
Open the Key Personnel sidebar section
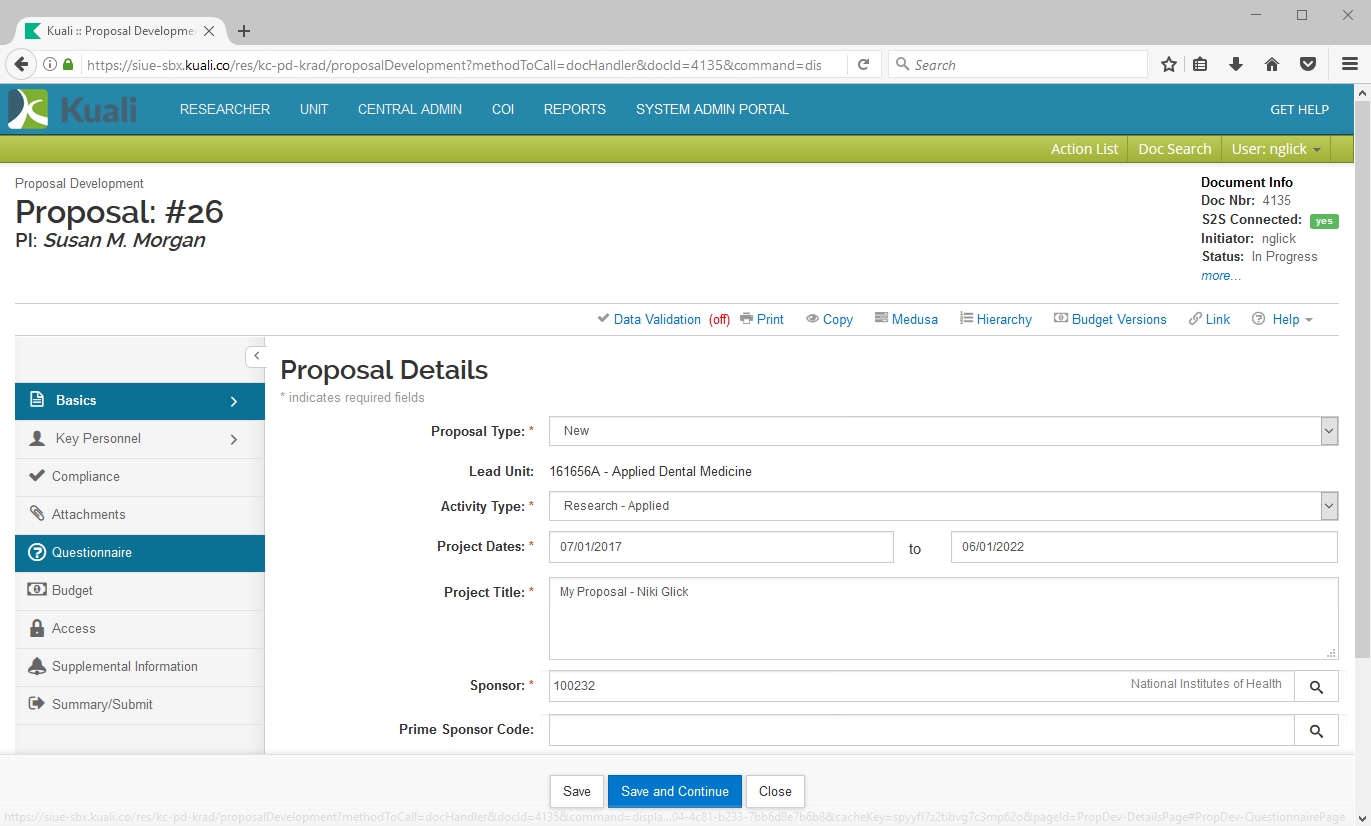(x=98, y=439)
